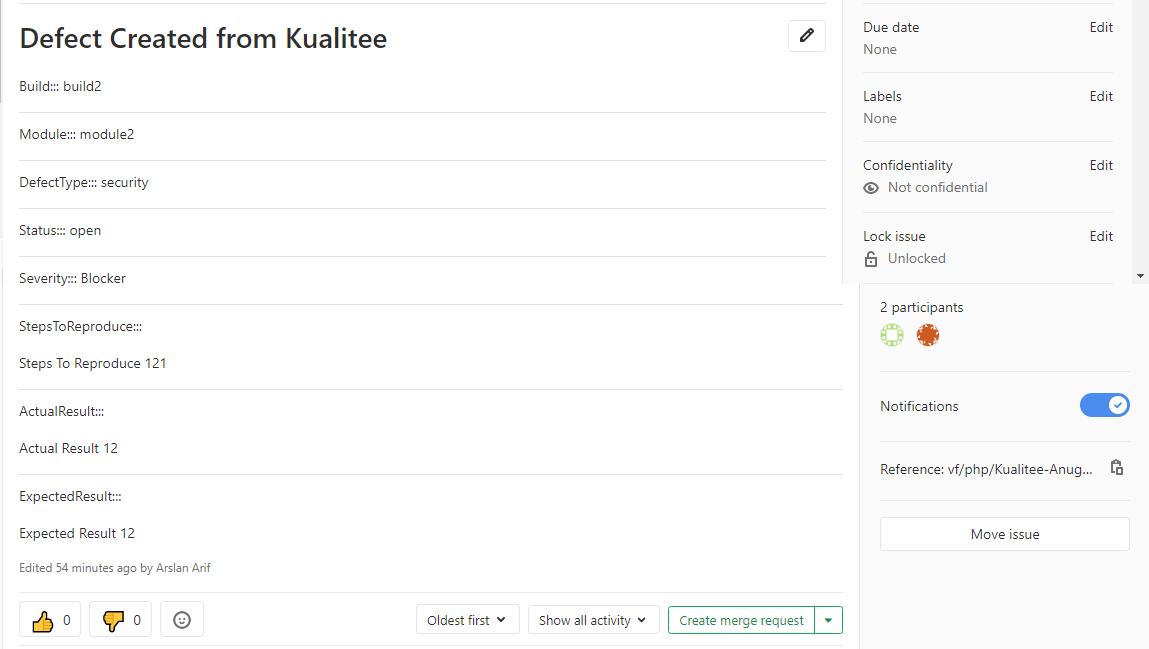Edit the Due date
Image resolution: width=1149 pixels, height=649 pixels.
pyautogui.click(x=1101, y=27)
